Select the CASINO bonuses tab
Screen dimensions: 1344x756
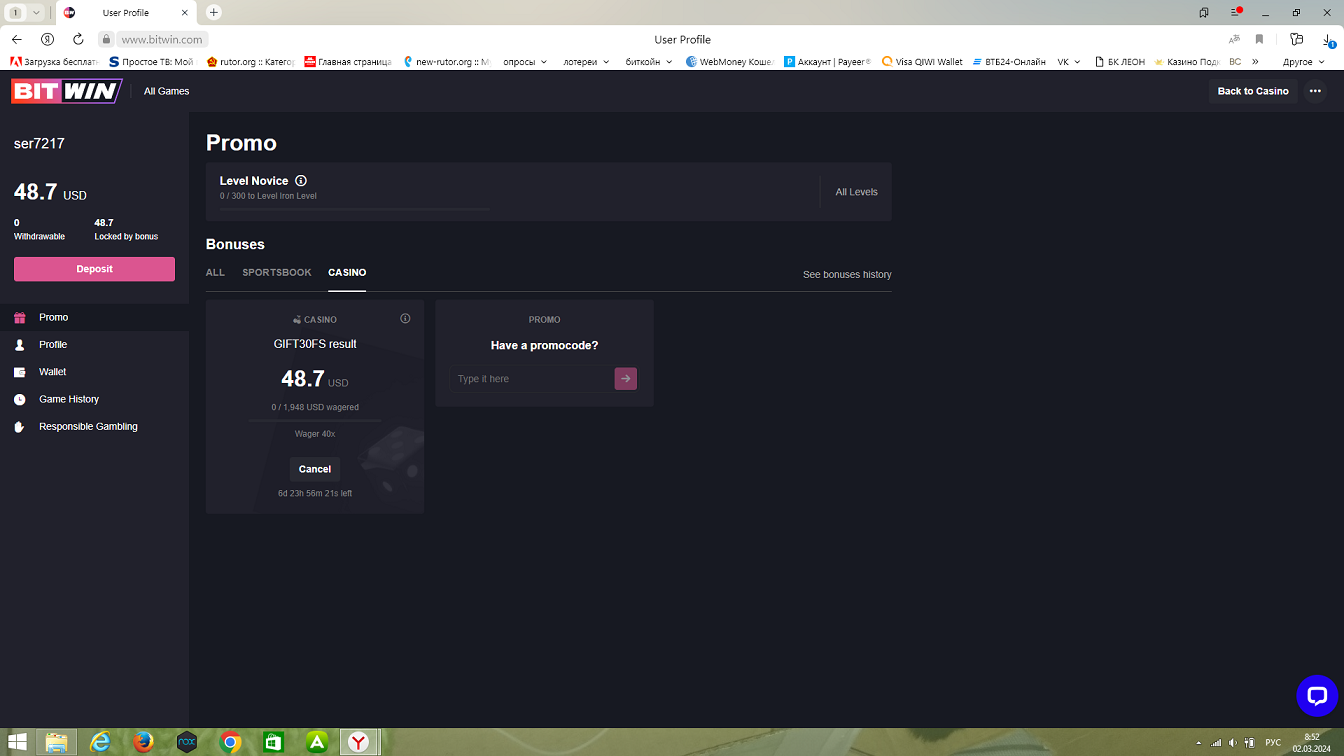click(347, 273)
